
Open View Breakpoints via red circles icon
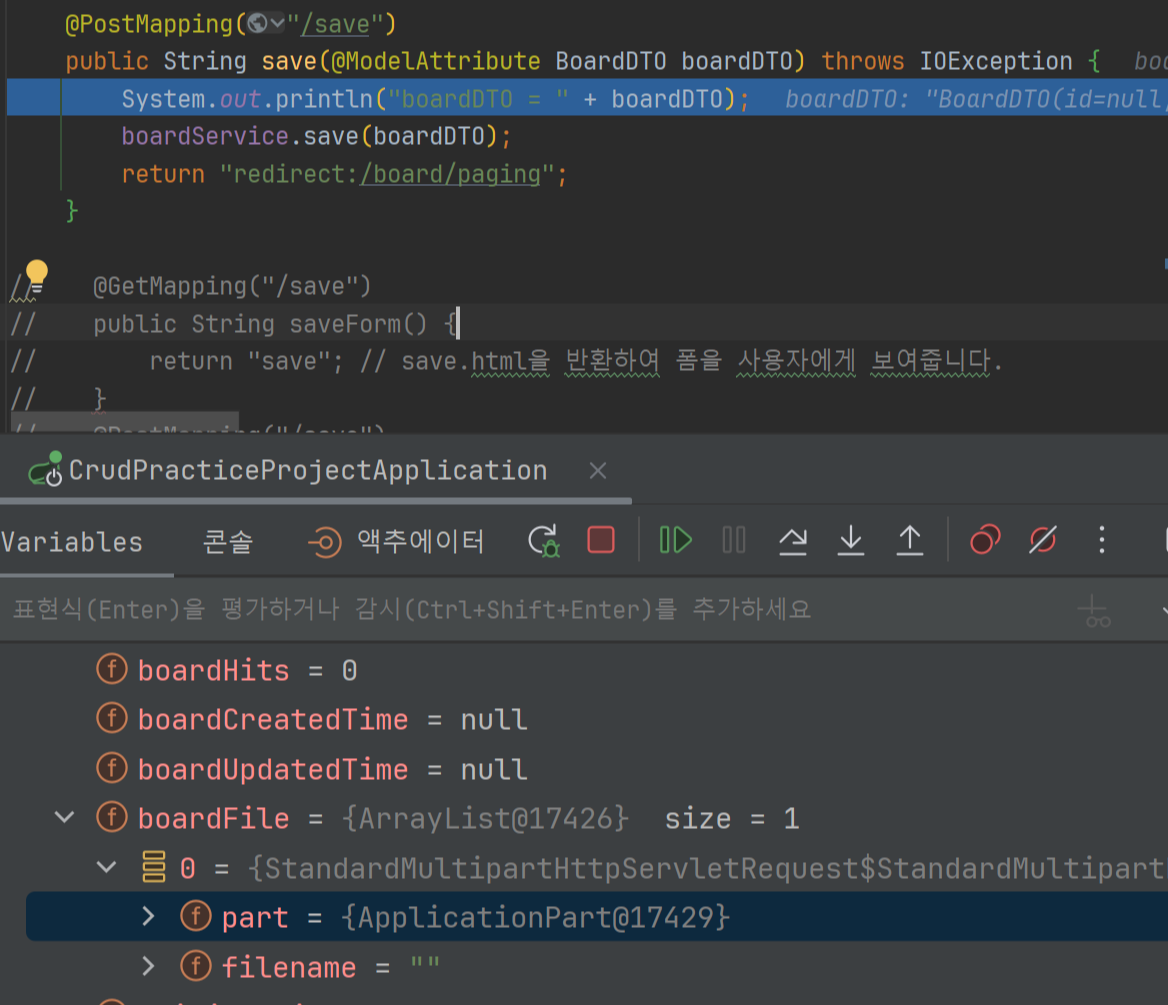(x=984, y=540)
